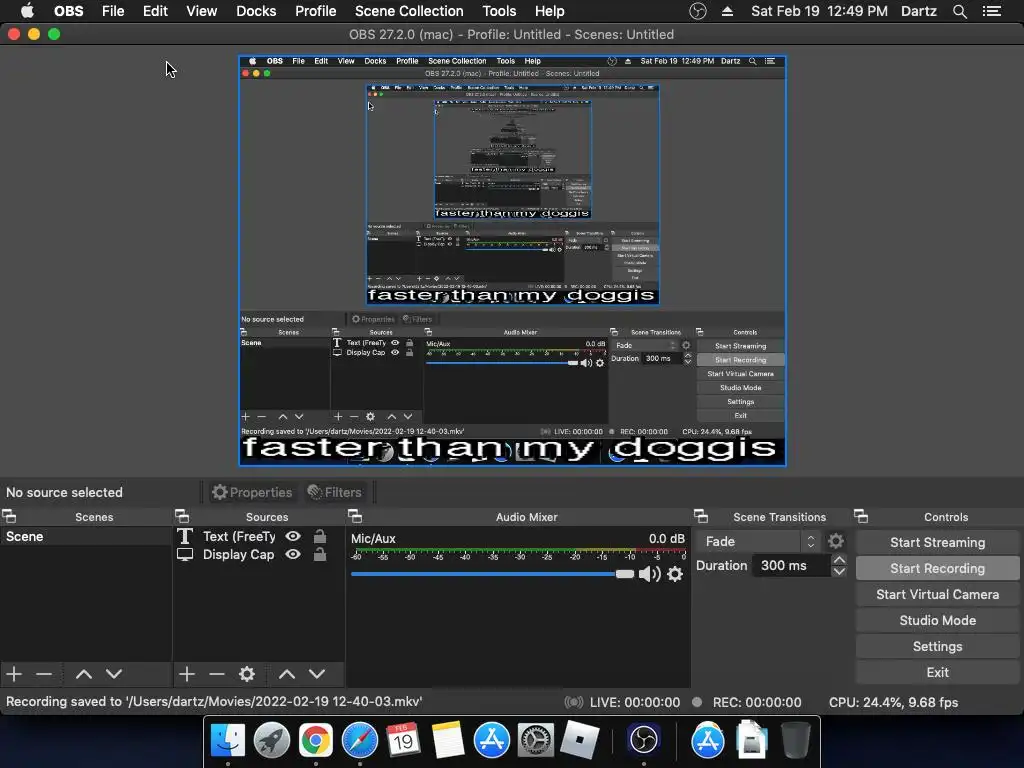Click the Duration 300 ms field
Image resolution: width=1024 pixels, height=768 pixels.
pyautogui.click(x=790, y=566)
